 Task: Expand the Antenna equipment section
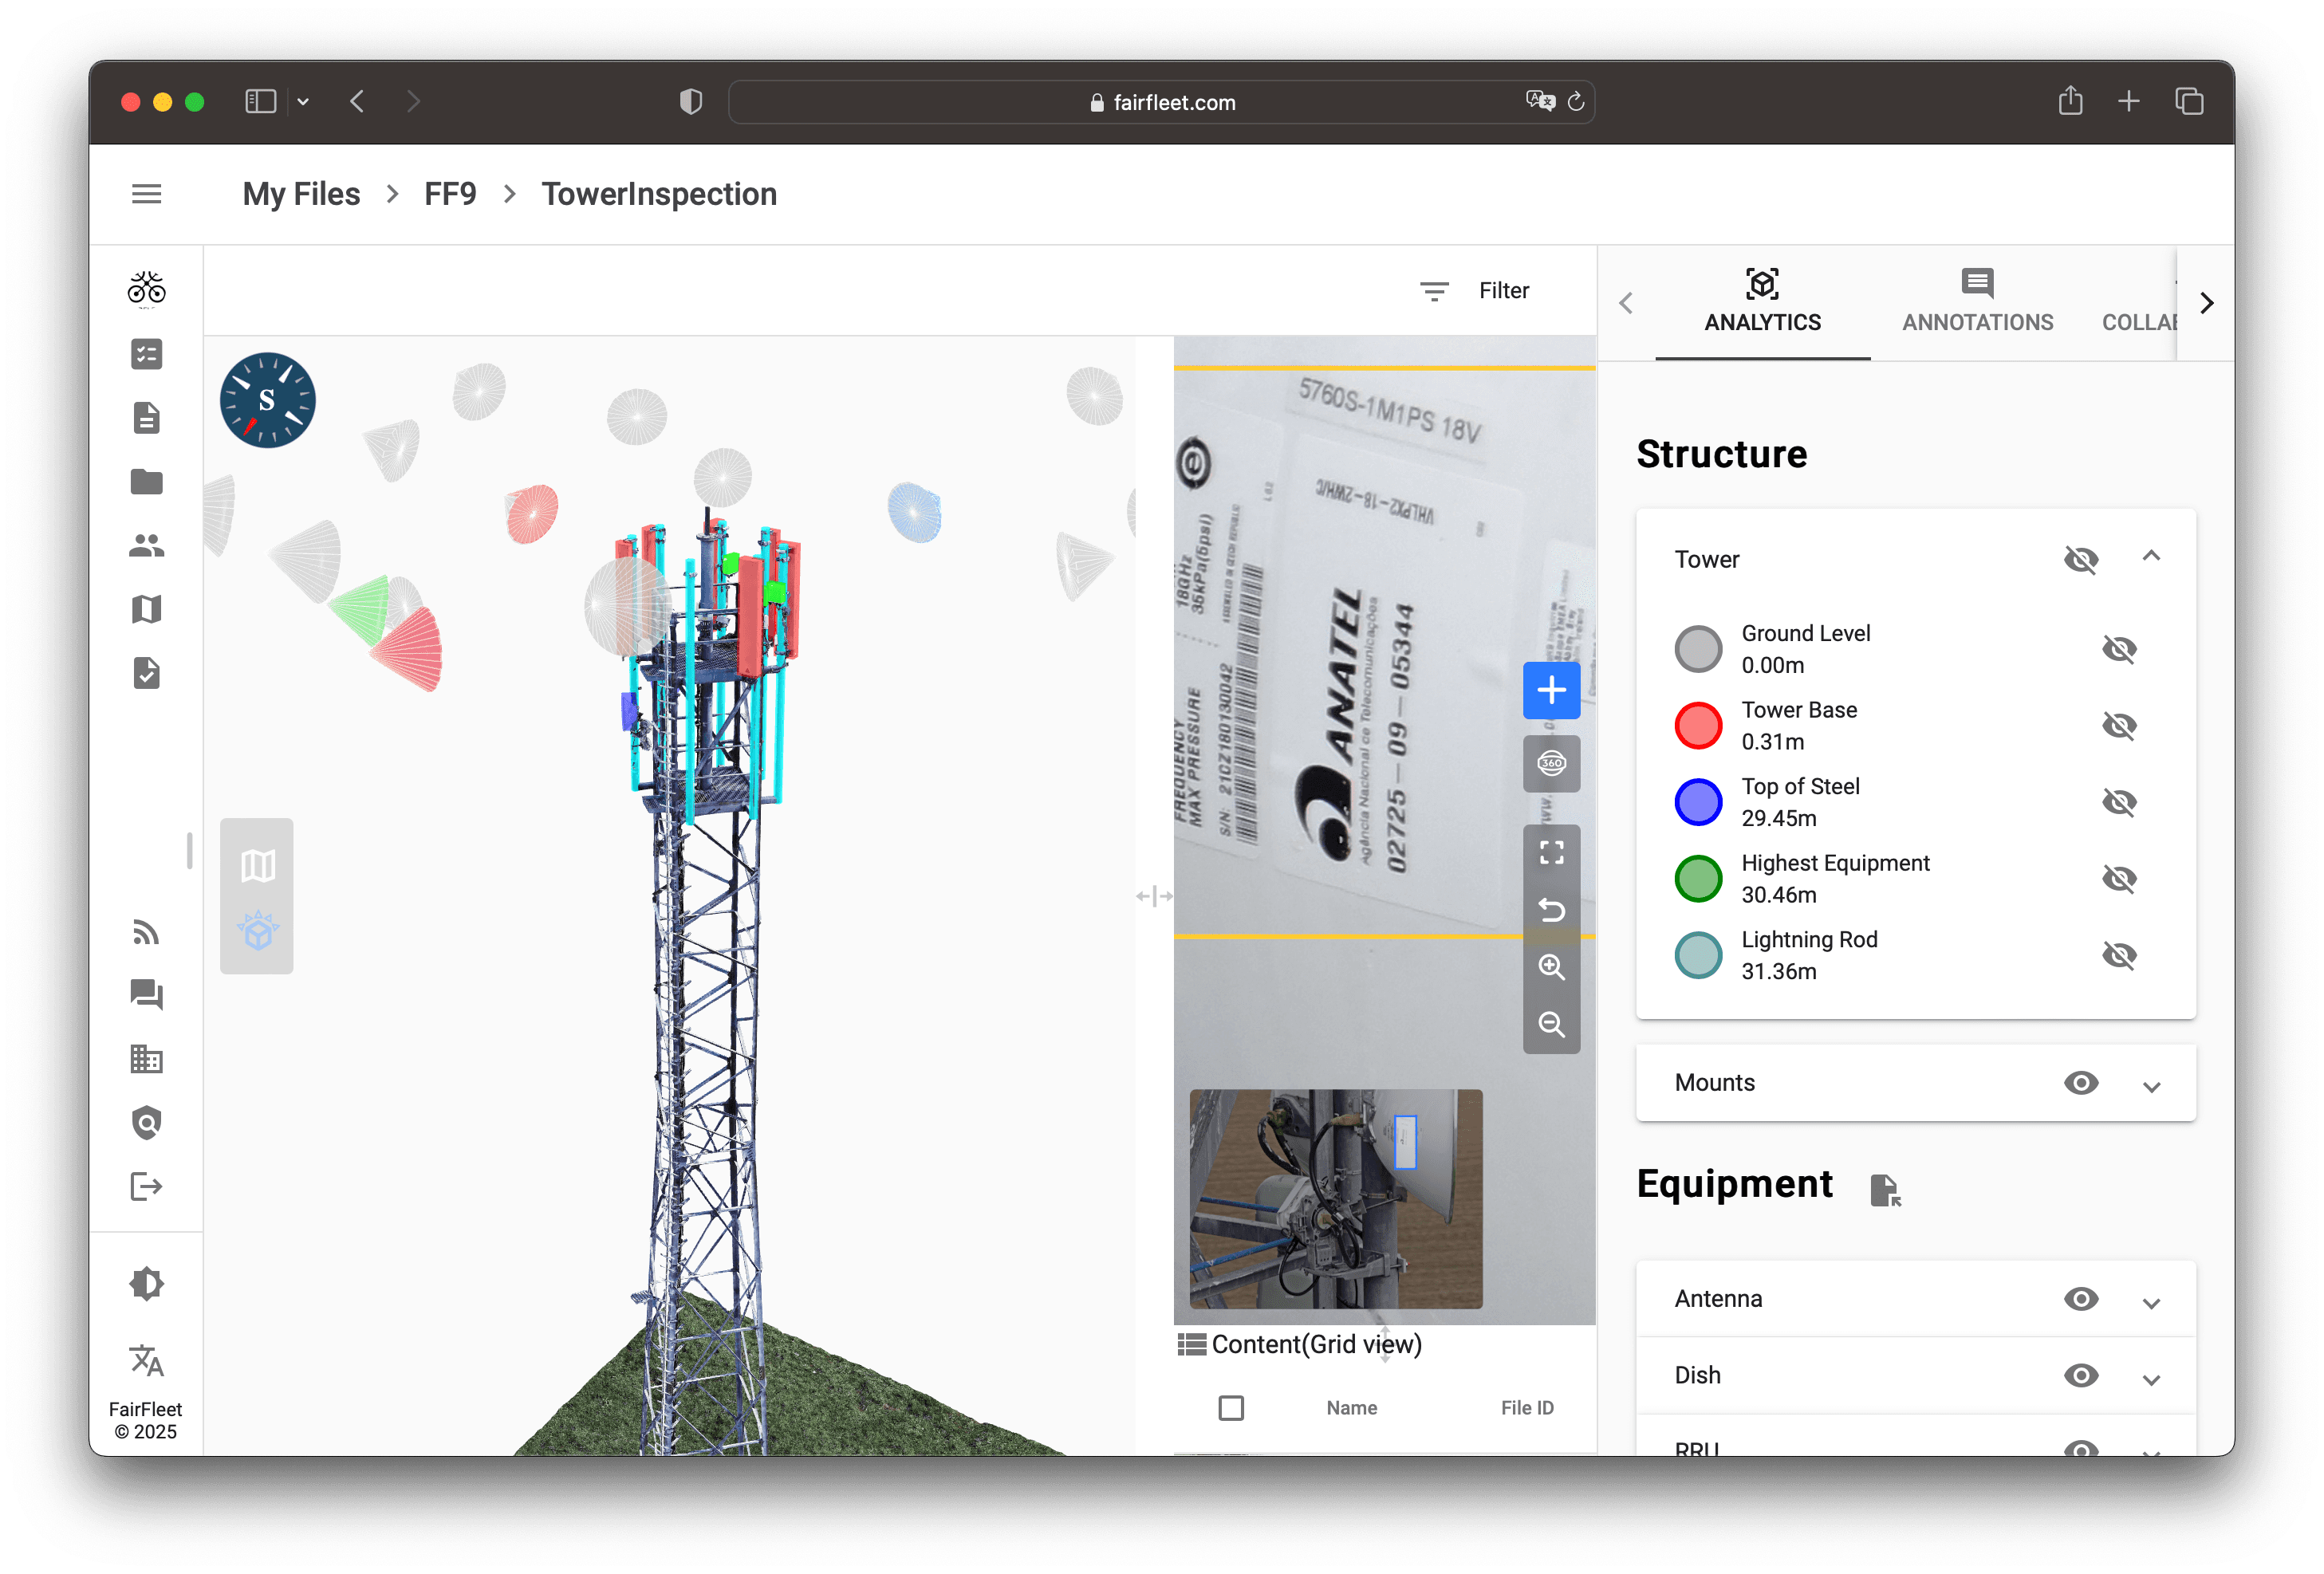[2151, 1302]
